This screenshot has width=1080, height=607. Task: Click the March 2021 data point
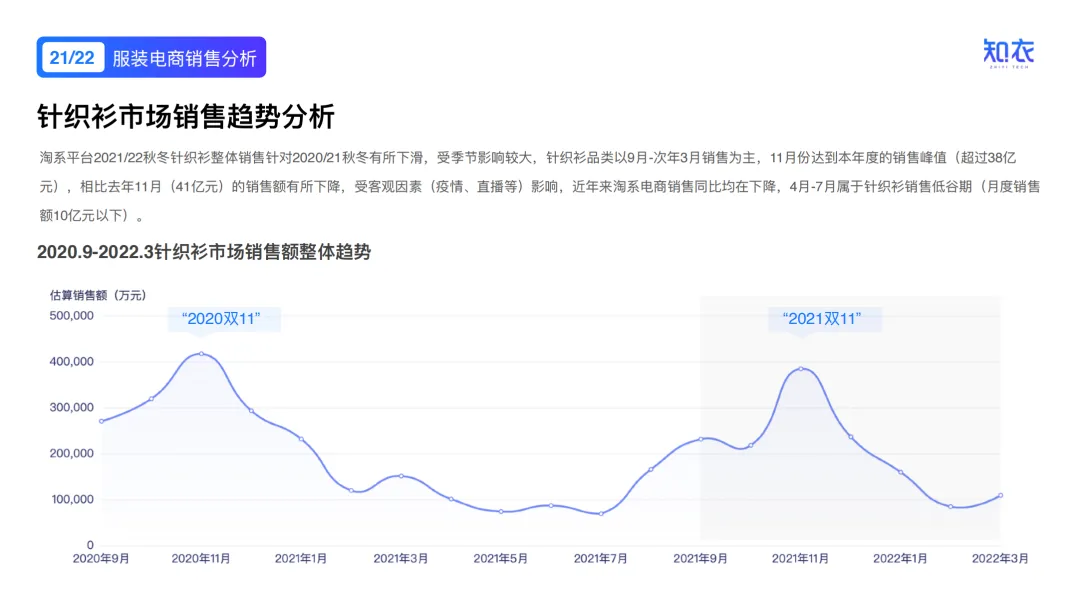point(401,476)
